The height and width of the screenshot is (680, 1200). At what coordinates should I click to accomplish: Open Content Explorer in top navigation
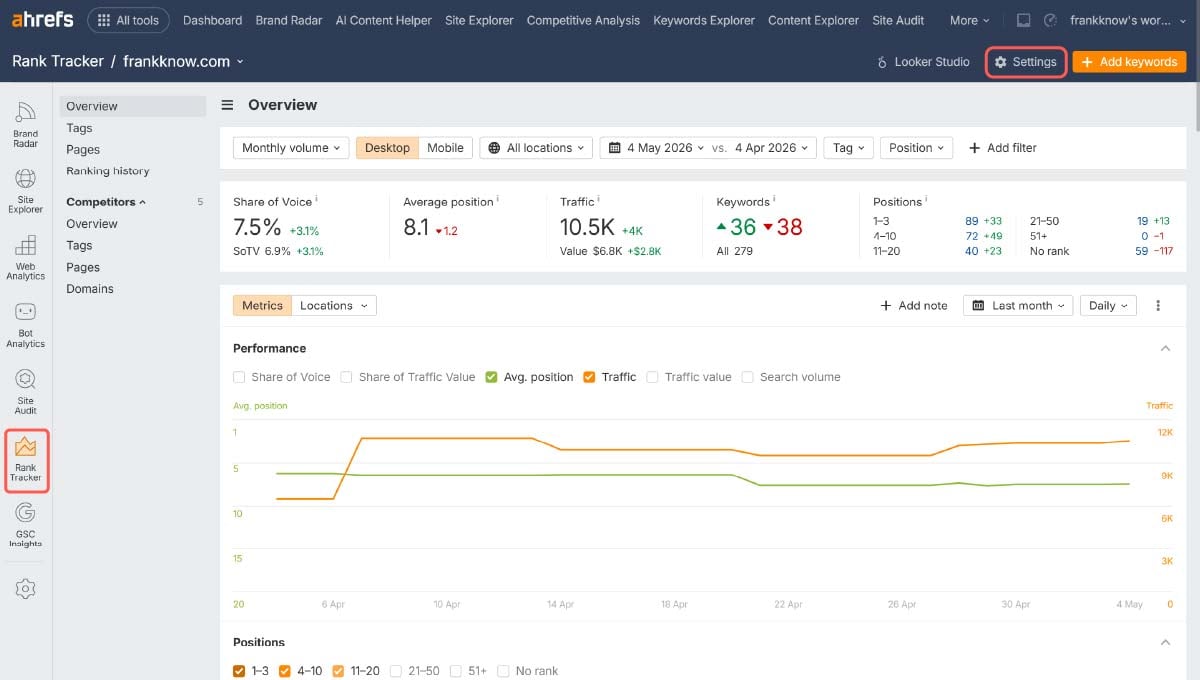click(x=813, y=20)
